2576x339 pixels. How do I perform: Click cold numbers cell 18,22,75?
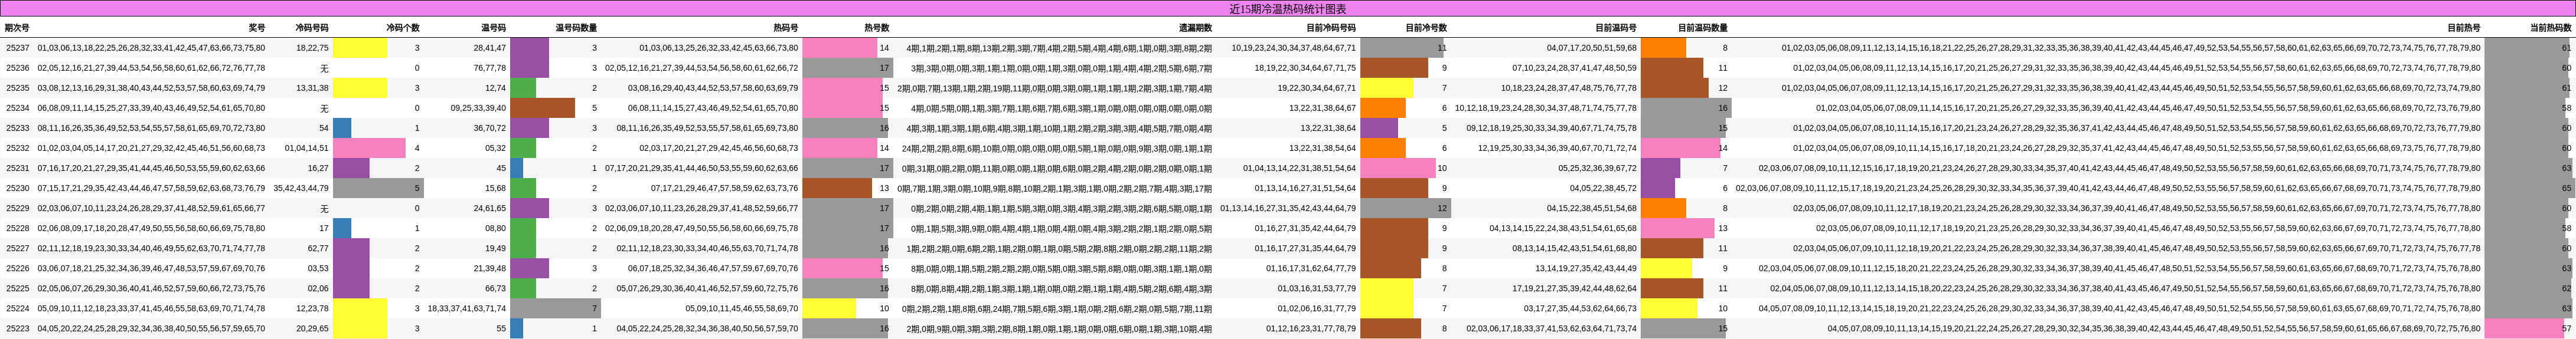click(312, 48)
